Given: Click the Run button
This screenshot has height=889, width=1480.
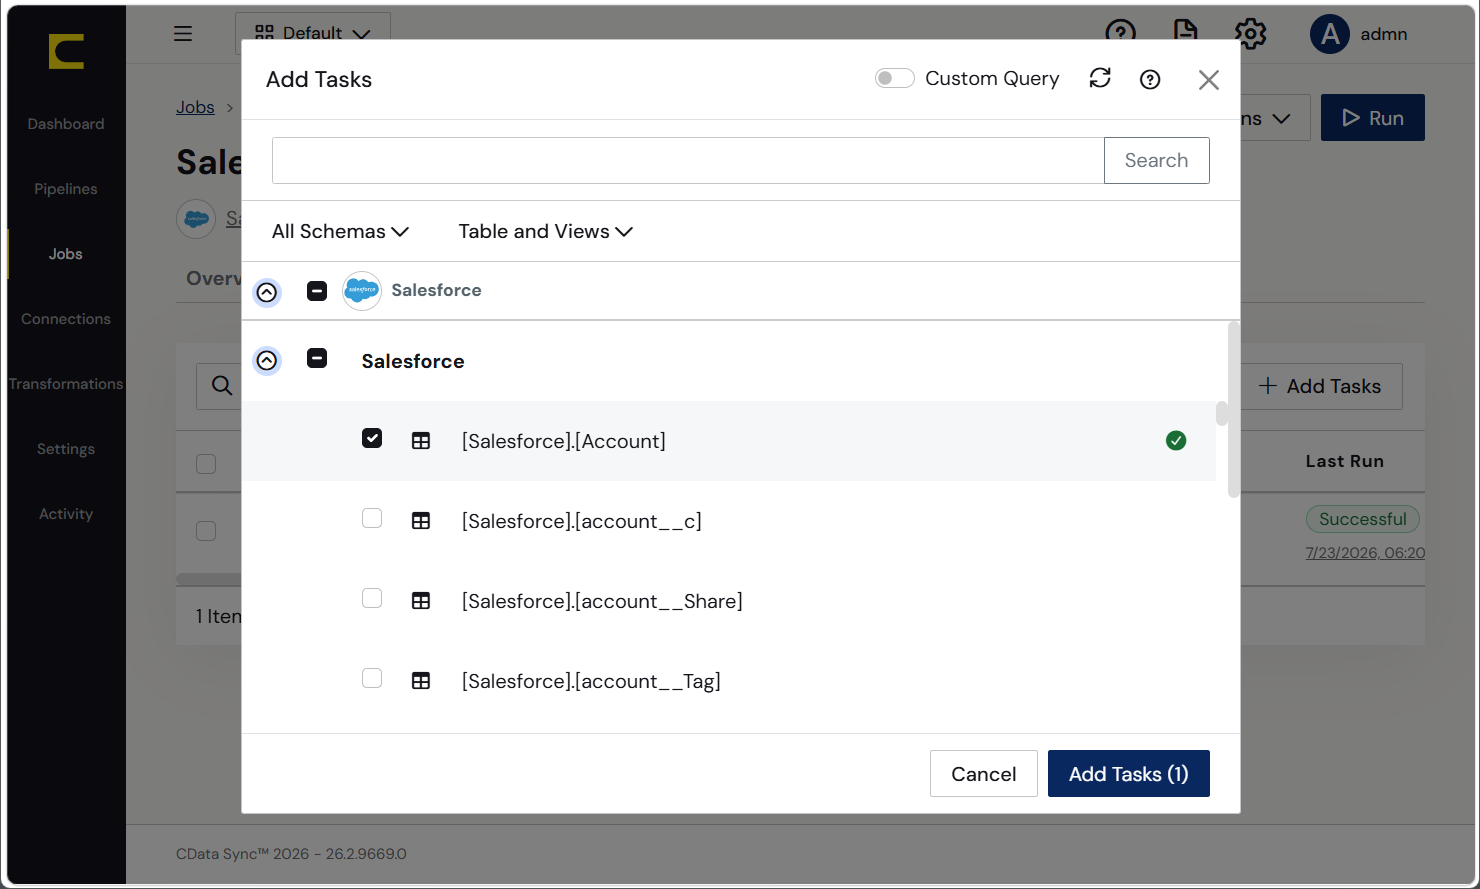Looking at the screenshot, I should (x=1373, y=118).
